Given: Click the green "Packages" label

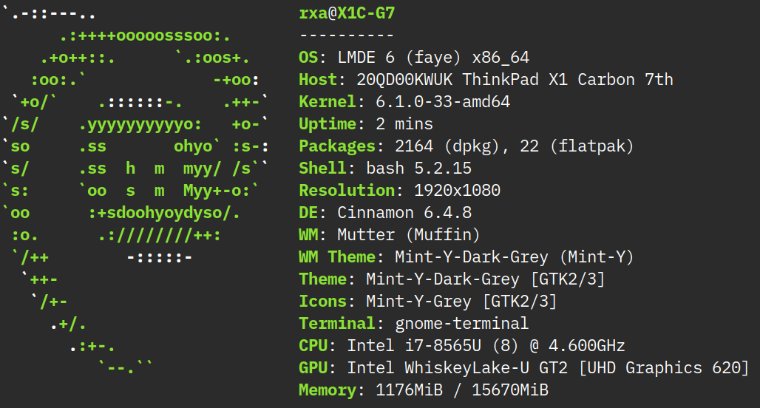Looking at the screenshot, I should coord(337,146).
